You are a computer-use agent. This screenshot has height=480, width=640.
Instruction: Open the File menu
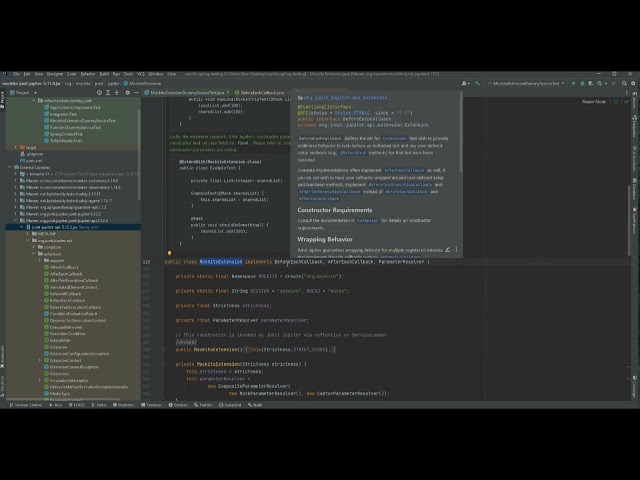(x=16, y=74)
